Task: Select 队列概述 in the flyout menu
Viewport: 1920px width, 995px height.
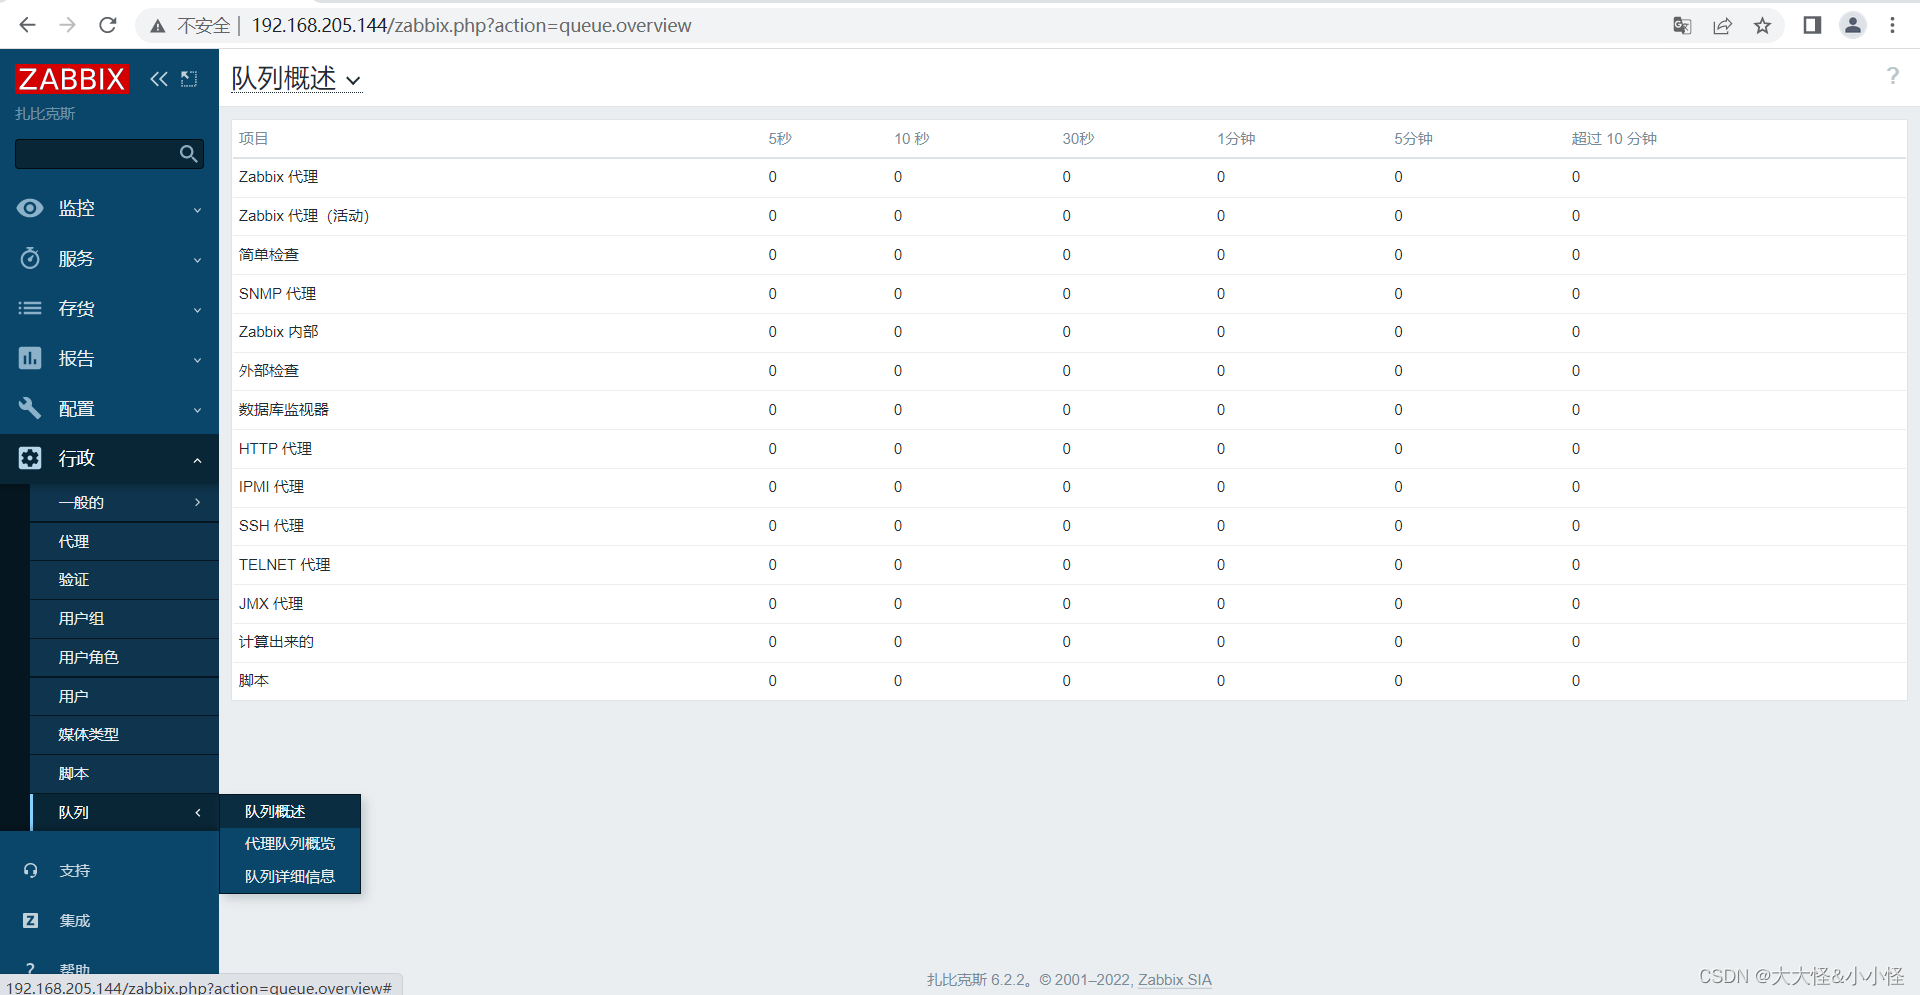Action: 290,812
